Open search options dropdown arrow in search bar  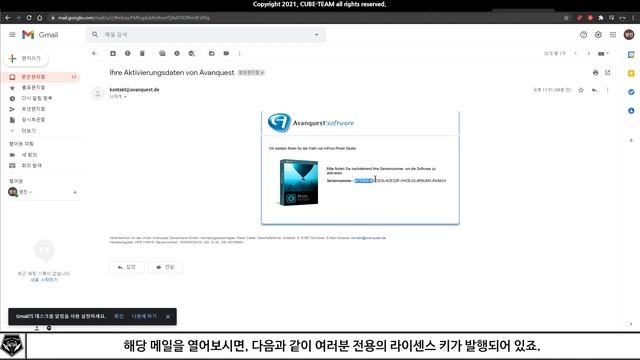[316, 35]
